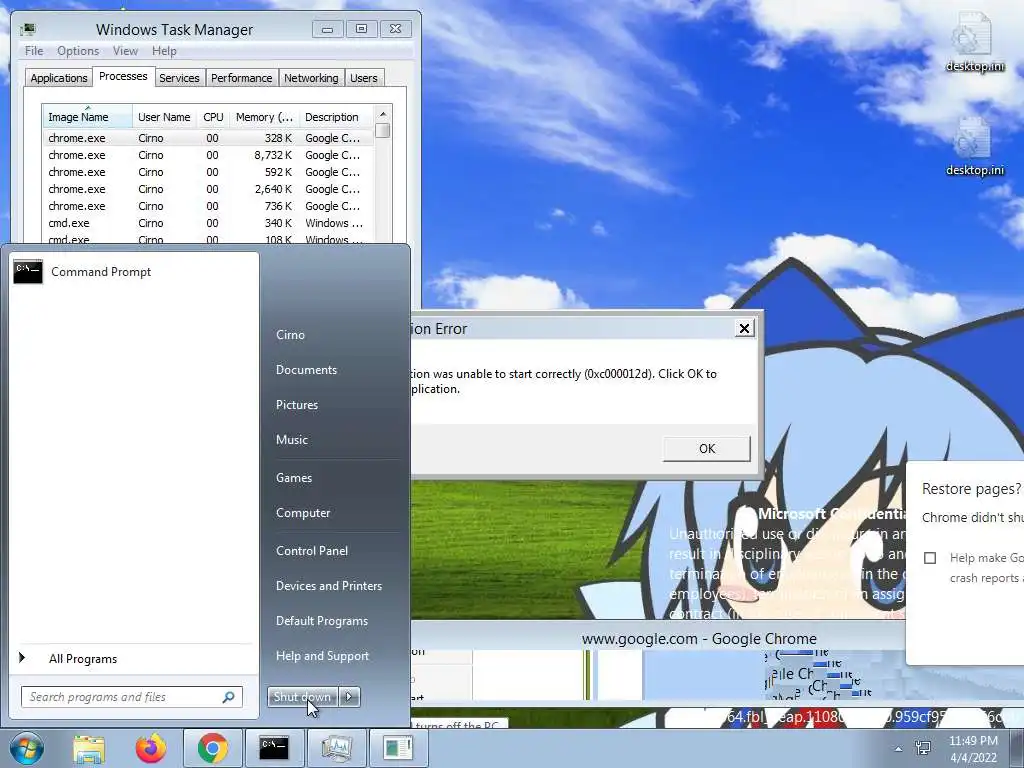
Task: Sort by the Description column header
Action: 336,117
